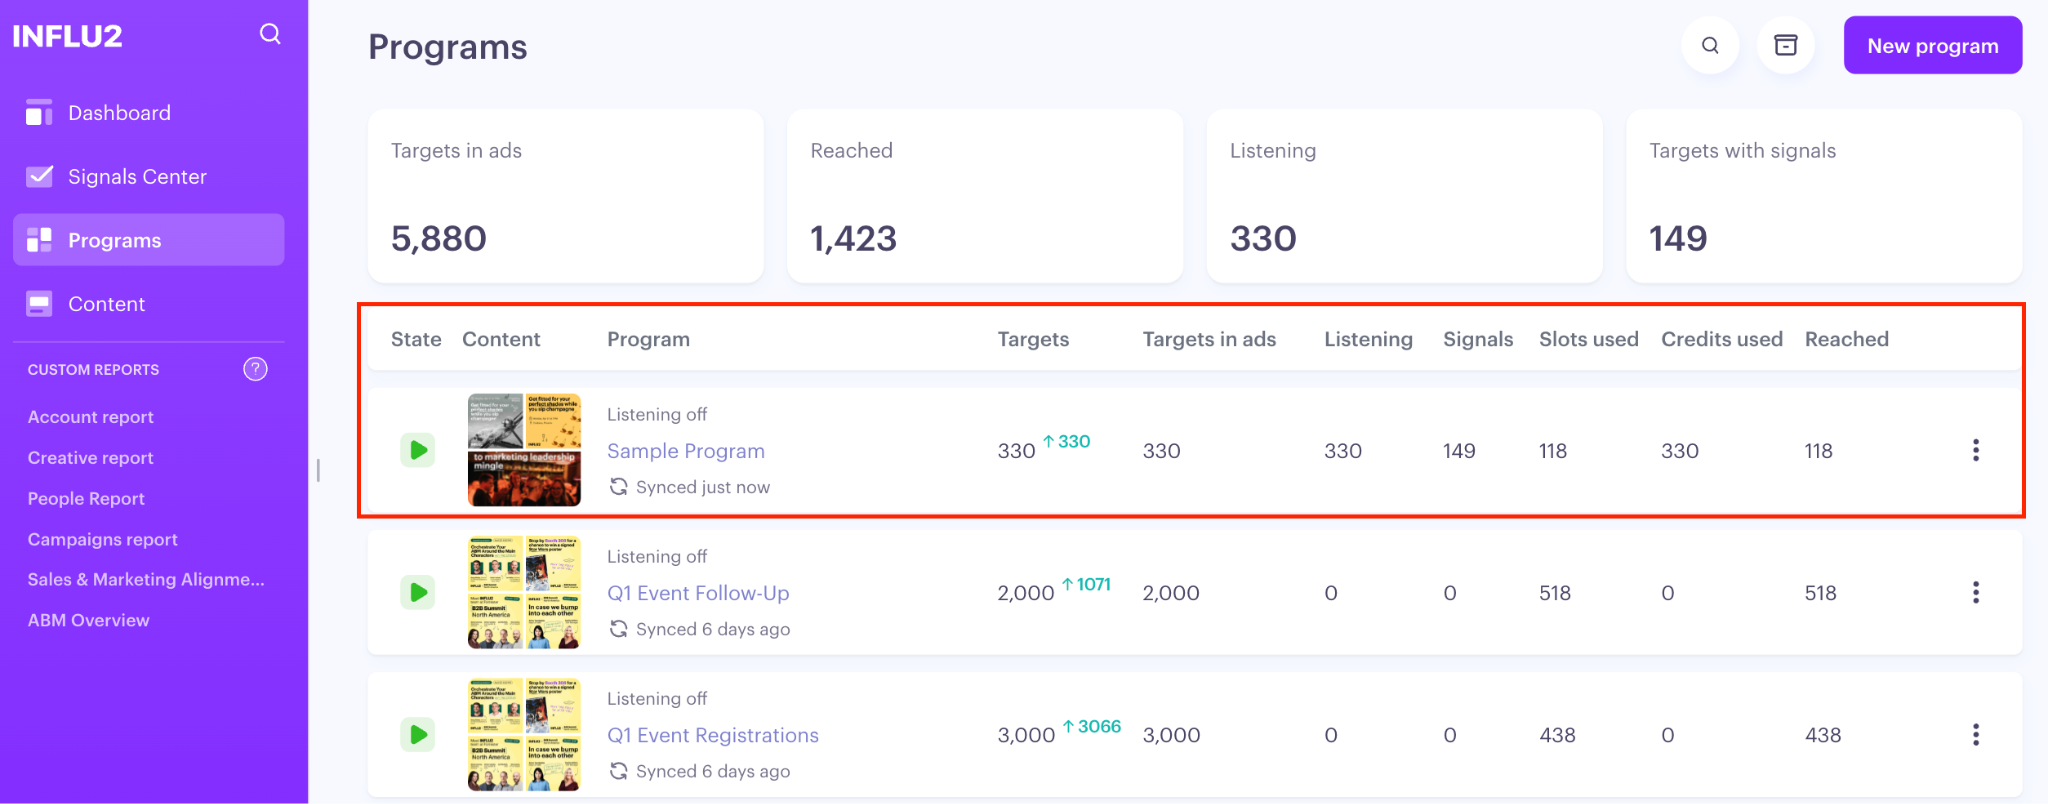Screen dimensions: 2048x804
Task: Click the sidebar search magnifier icon
Action: coord(270,34)
